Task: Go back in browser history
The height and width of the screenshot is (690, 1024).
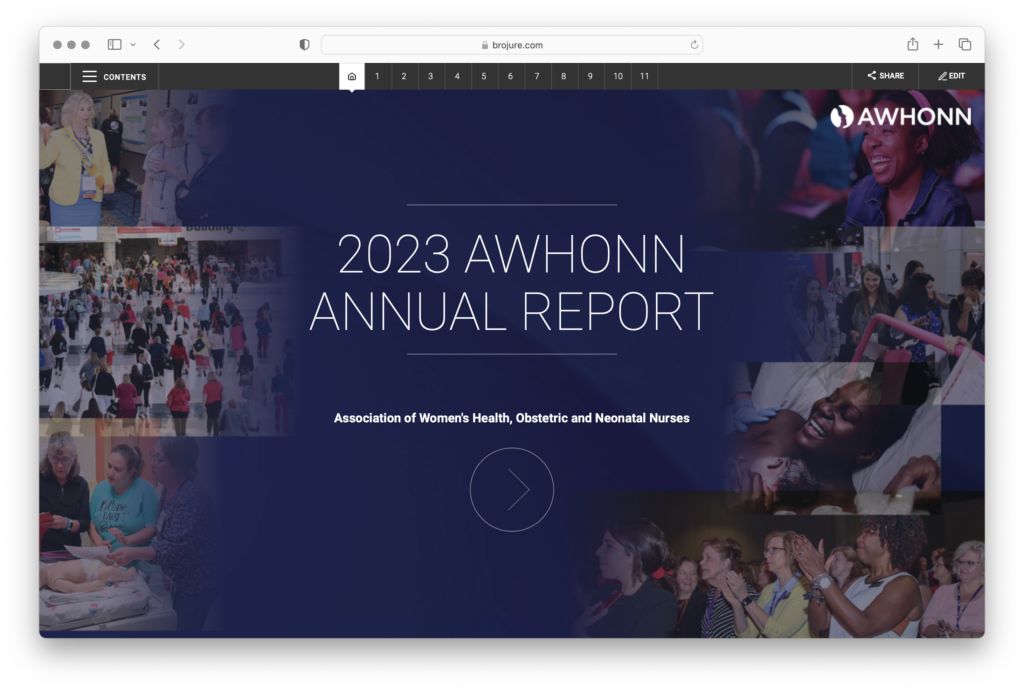Action: tap(157, 44)
